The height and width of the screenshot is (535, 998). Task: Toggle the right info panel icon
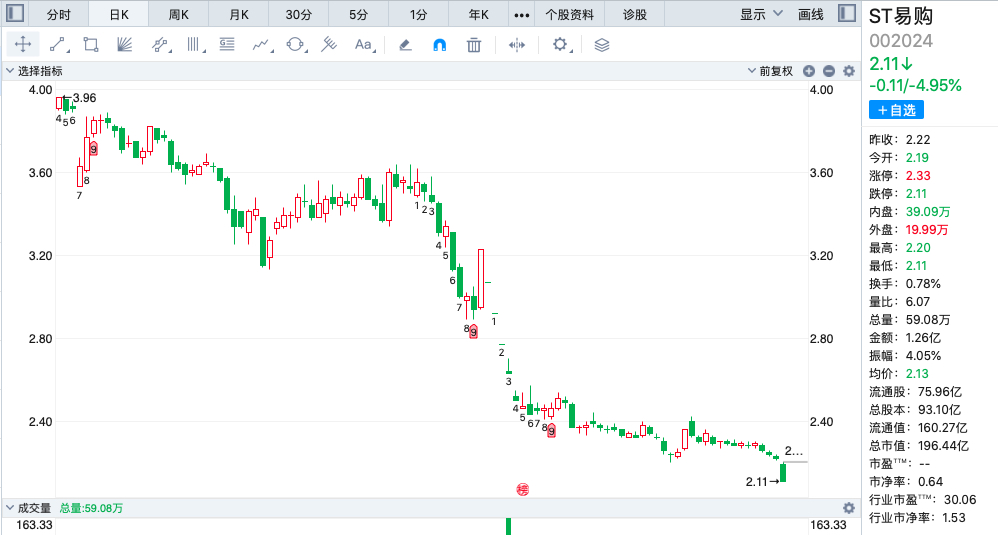coord(847,13)
